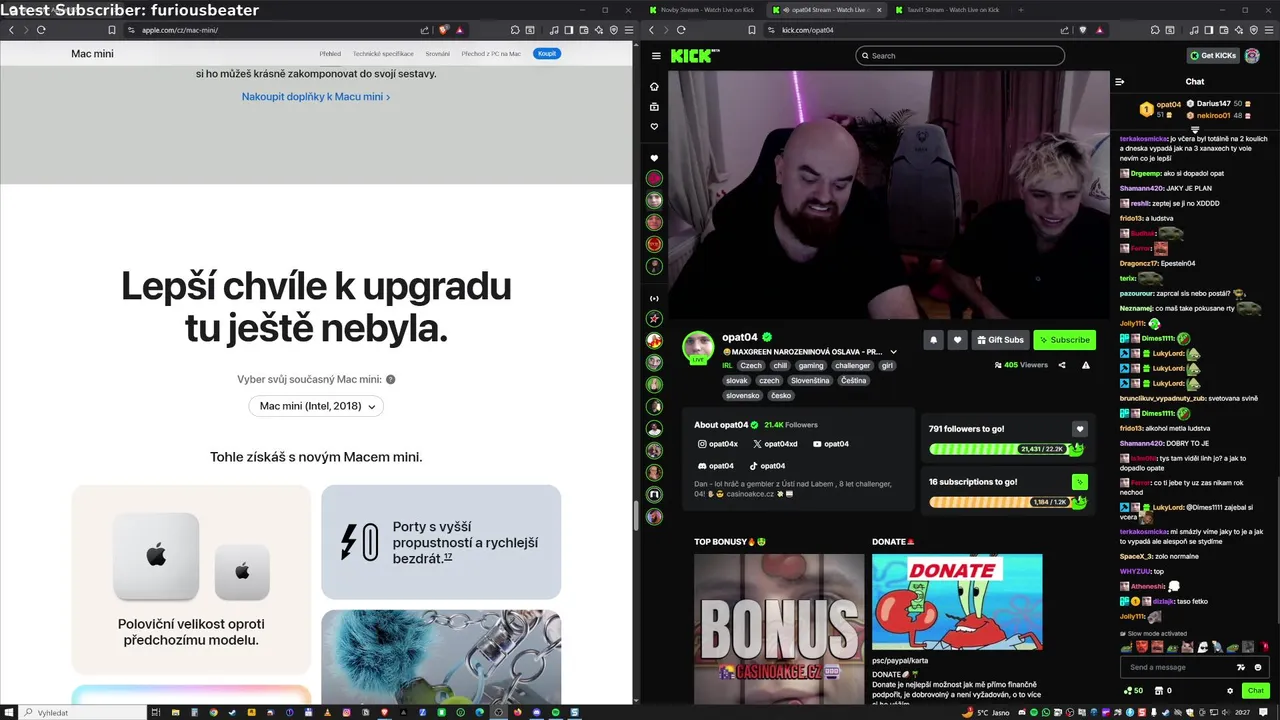The height and width of the screenshot is (720, 1280).
Task: Go to Kick home sidebar icon
Action: [654, 87]
